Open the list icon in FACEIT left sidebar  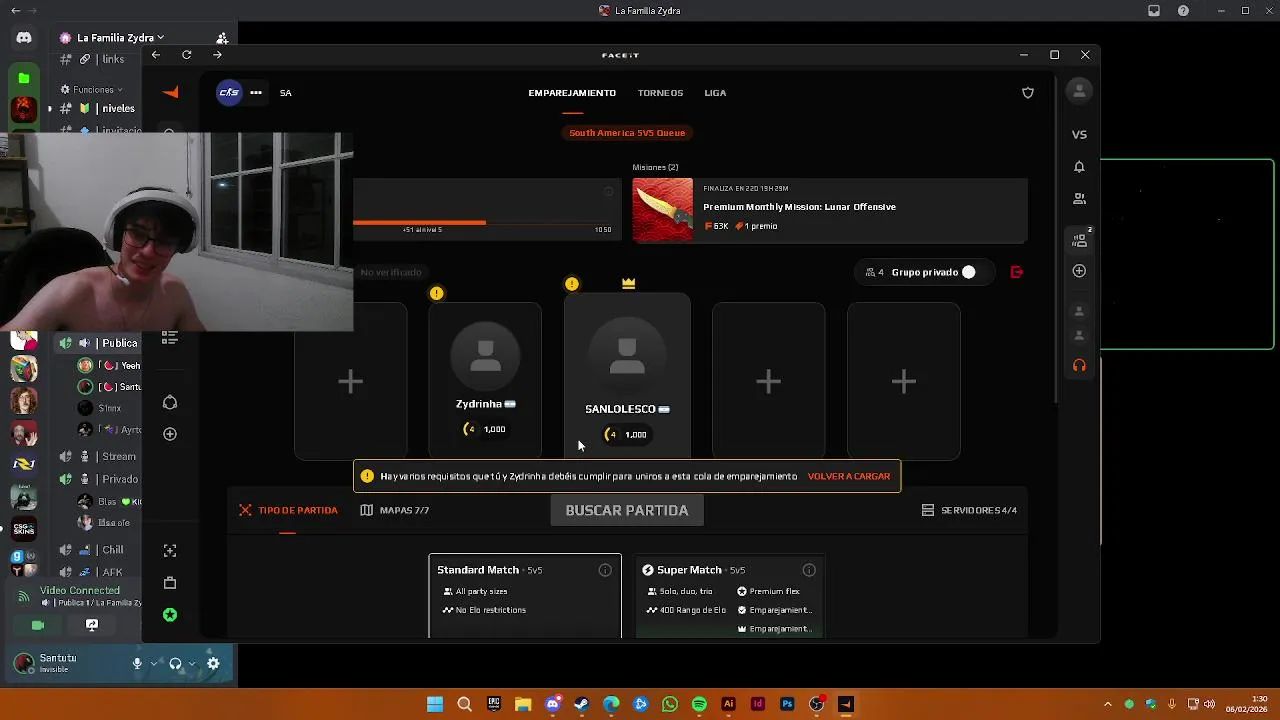[170, 338]
